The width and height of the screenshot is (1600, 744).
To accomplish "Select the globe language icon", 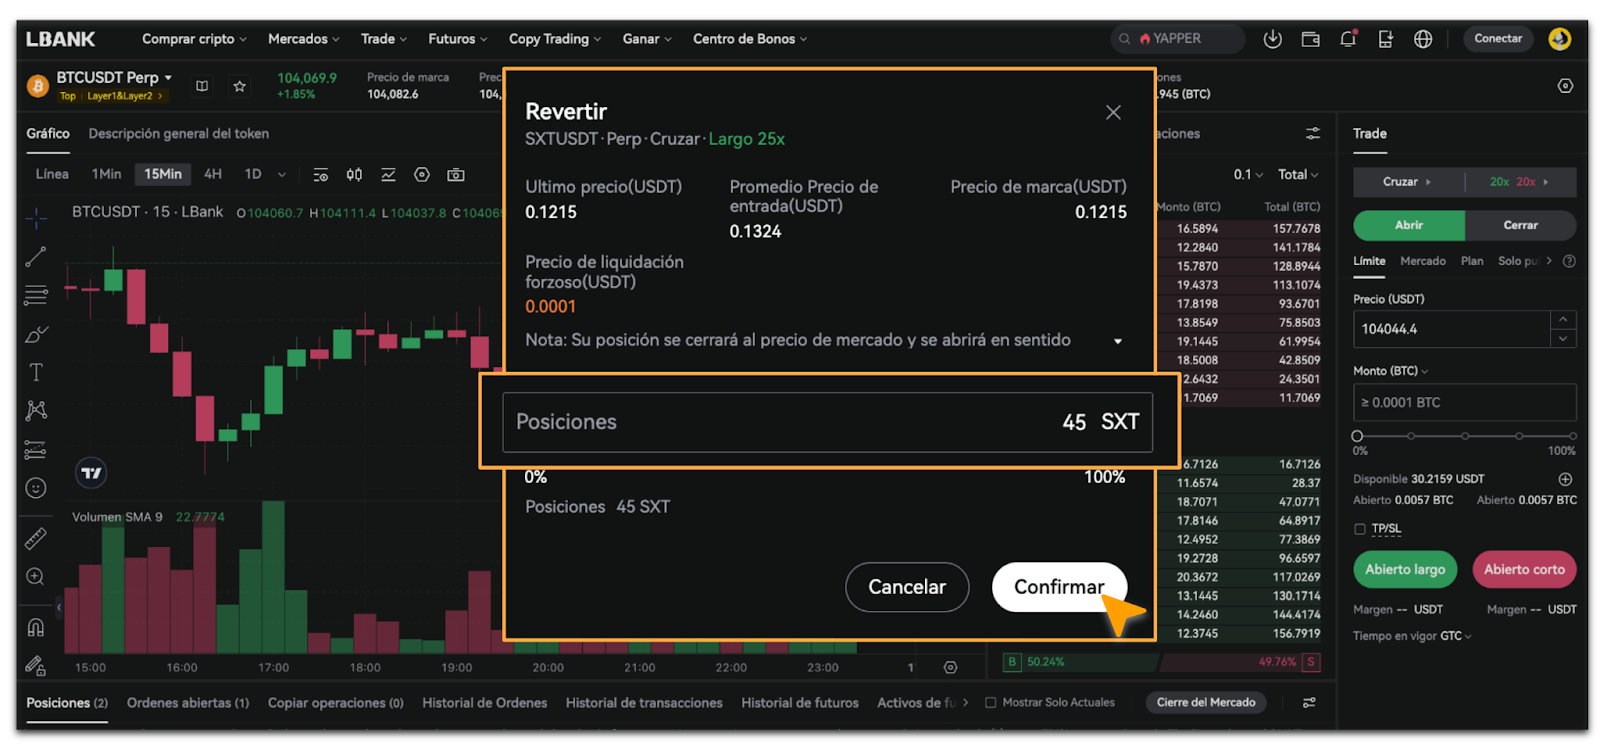I will 1423,39.
